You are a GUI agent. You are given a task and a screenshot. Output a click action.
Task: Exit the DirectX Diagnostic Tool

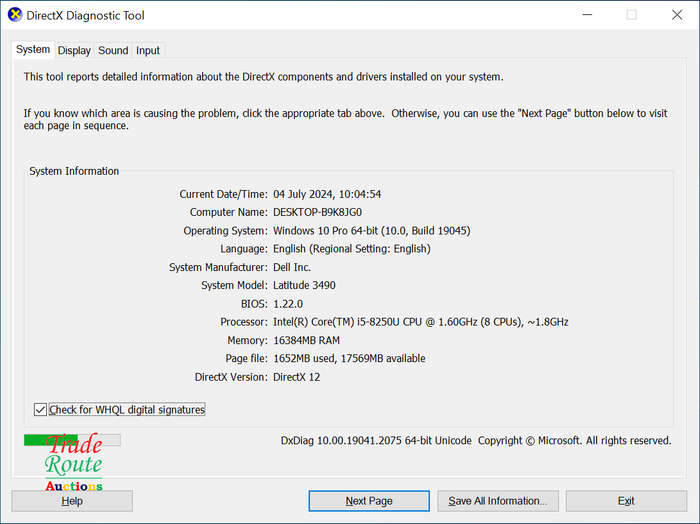point(626,501)
